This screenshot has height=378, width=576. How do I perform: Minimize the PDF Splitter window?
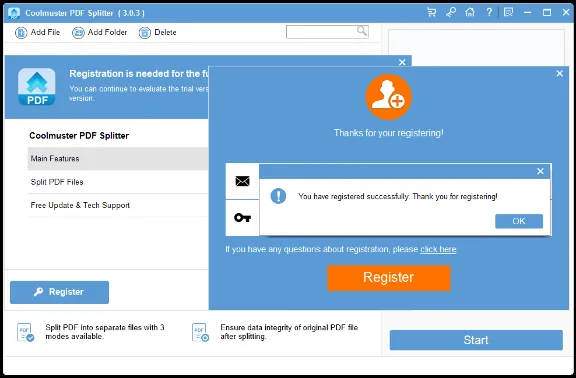[x=528, y=12]
